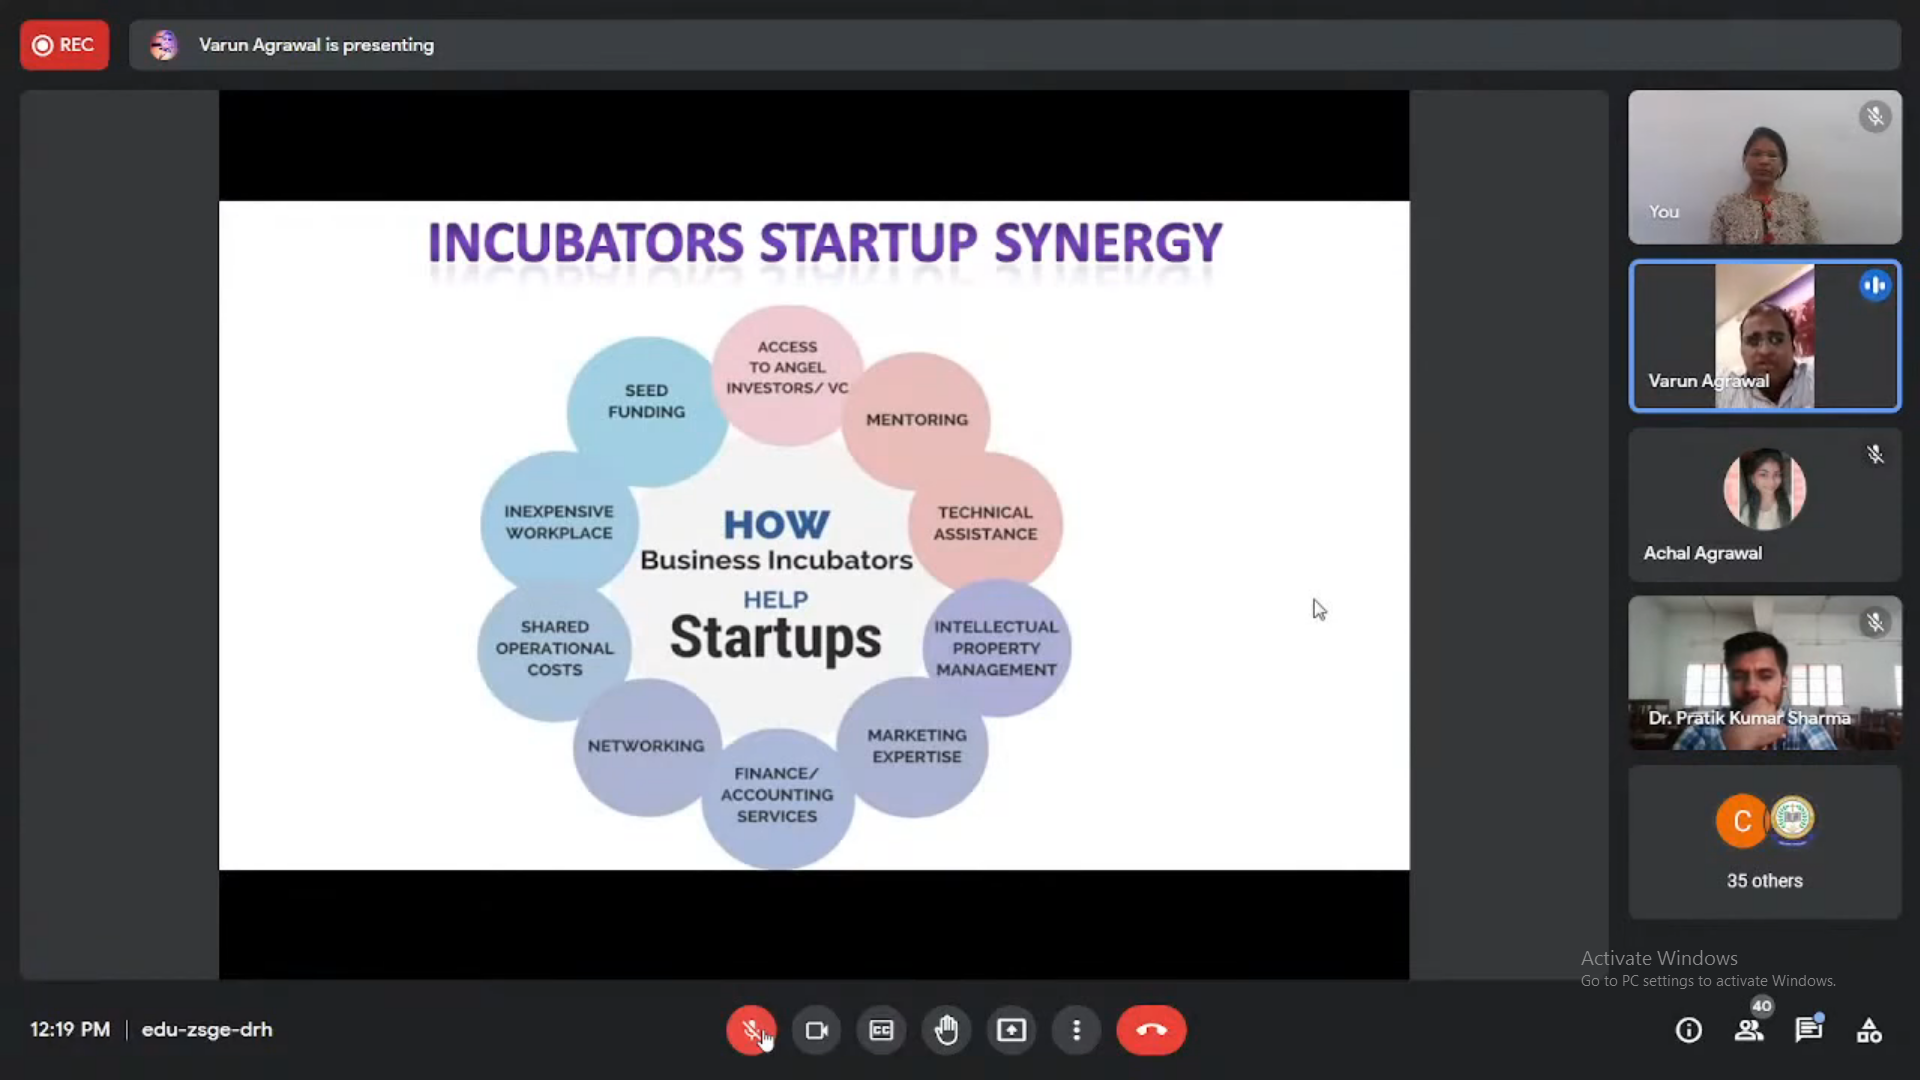
Task: Show everyone participants panel icon
Action: 1749,1030
